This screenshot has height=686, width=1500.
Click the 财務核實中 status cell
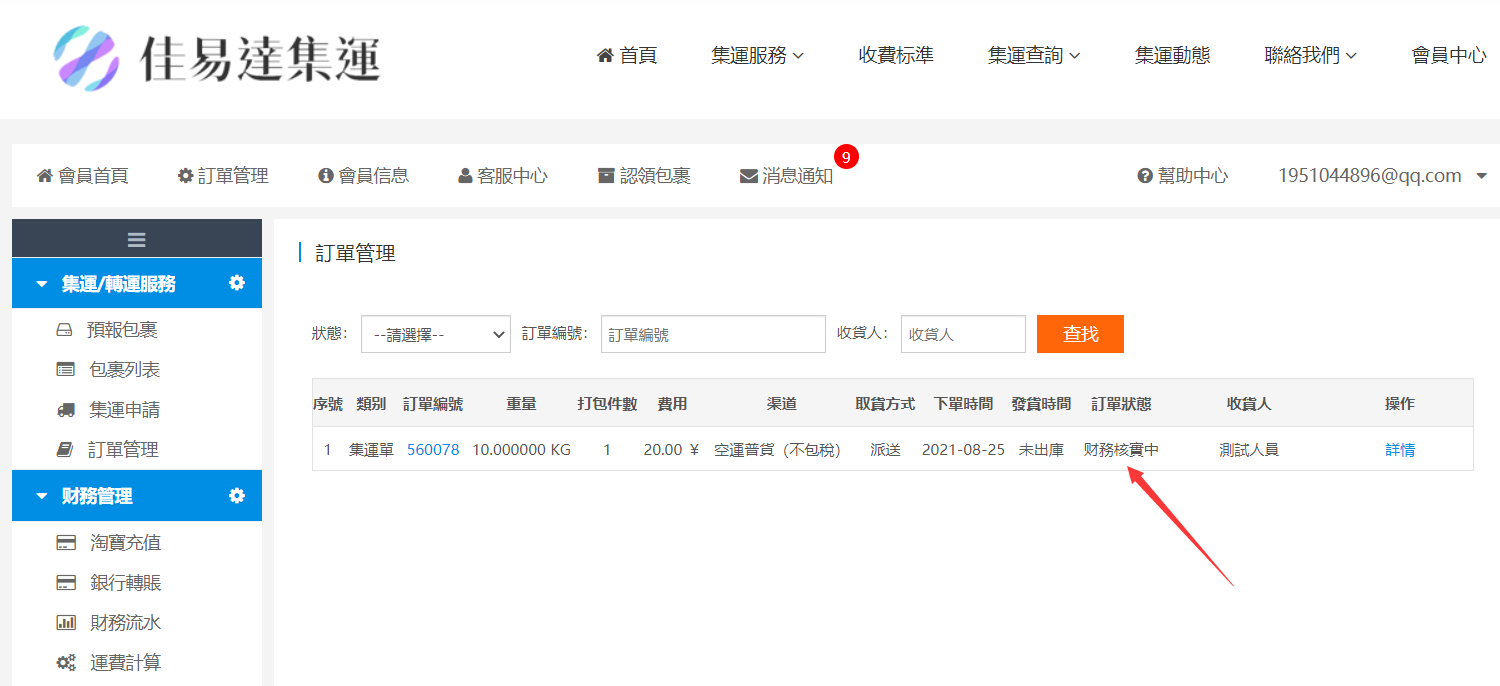pyautogui.click(x=1121, y=450)
